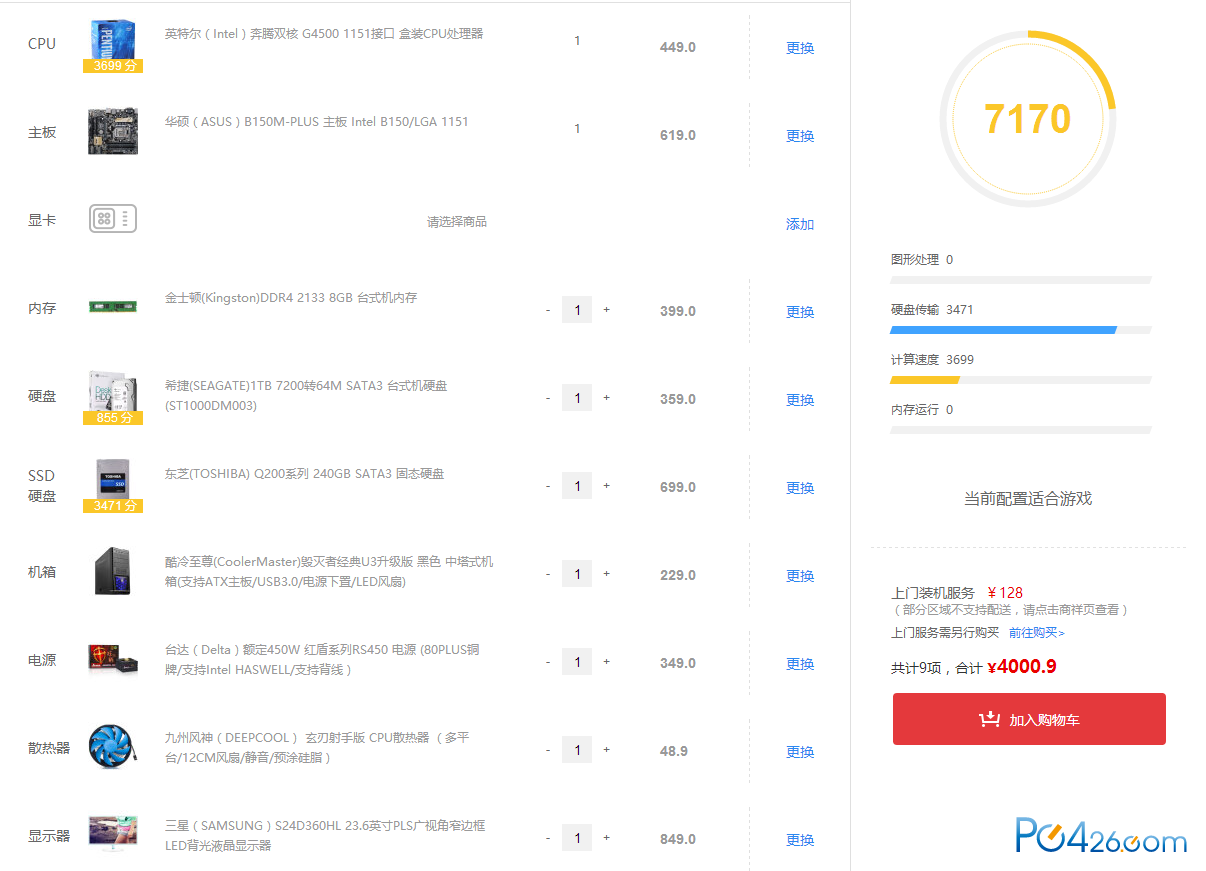Image resolution: width=1206 pixels, height=871 pixels.
Task: Decrease Toshiba SSD quantity with minus
Action: [548, 486]
